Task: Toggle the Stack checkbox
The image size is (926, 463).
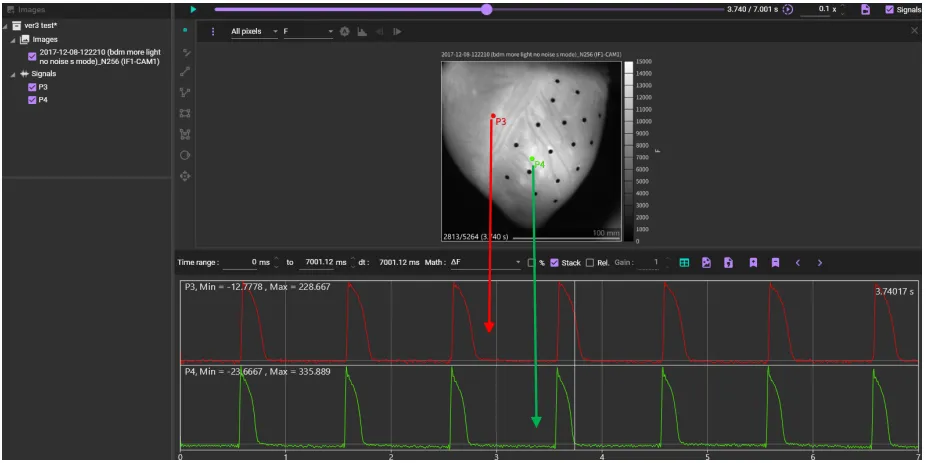Action: coord(554,263)
